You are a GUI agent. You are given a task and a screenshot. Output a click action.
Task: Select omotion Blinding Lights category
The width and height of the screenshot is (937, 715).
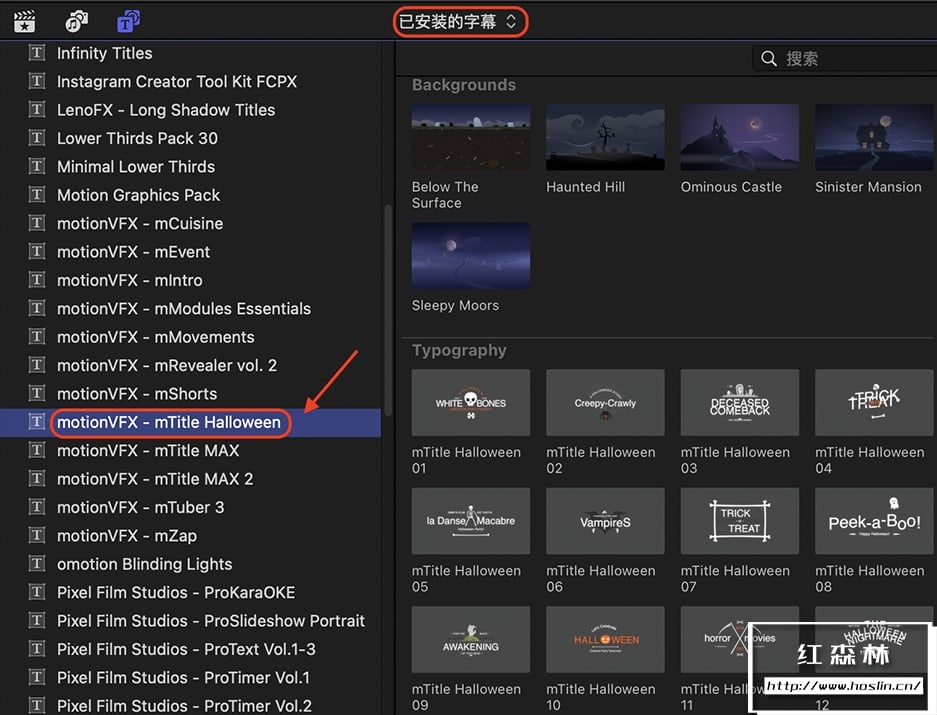pos(145,564)
